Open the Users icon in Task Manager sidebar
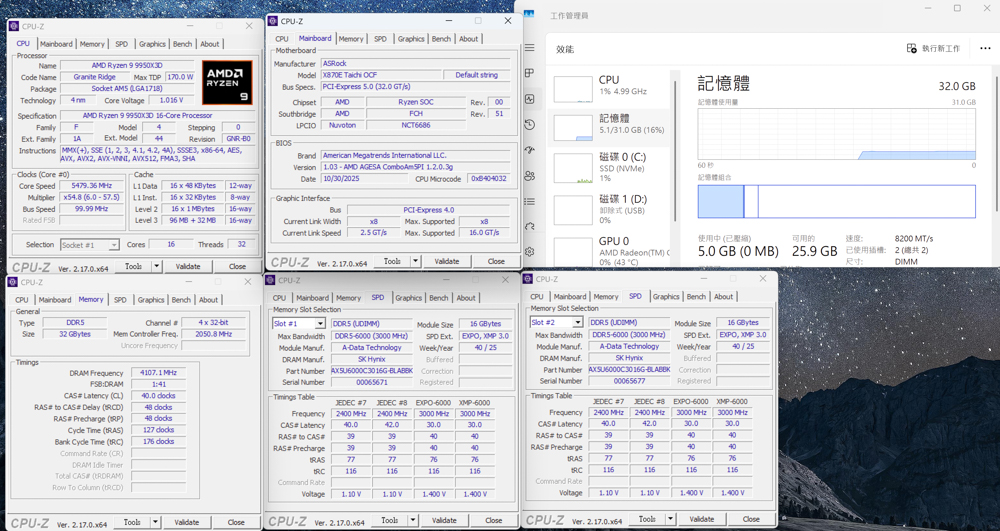This screenshot has height=531, width=1000. click(x=530, y=176)
